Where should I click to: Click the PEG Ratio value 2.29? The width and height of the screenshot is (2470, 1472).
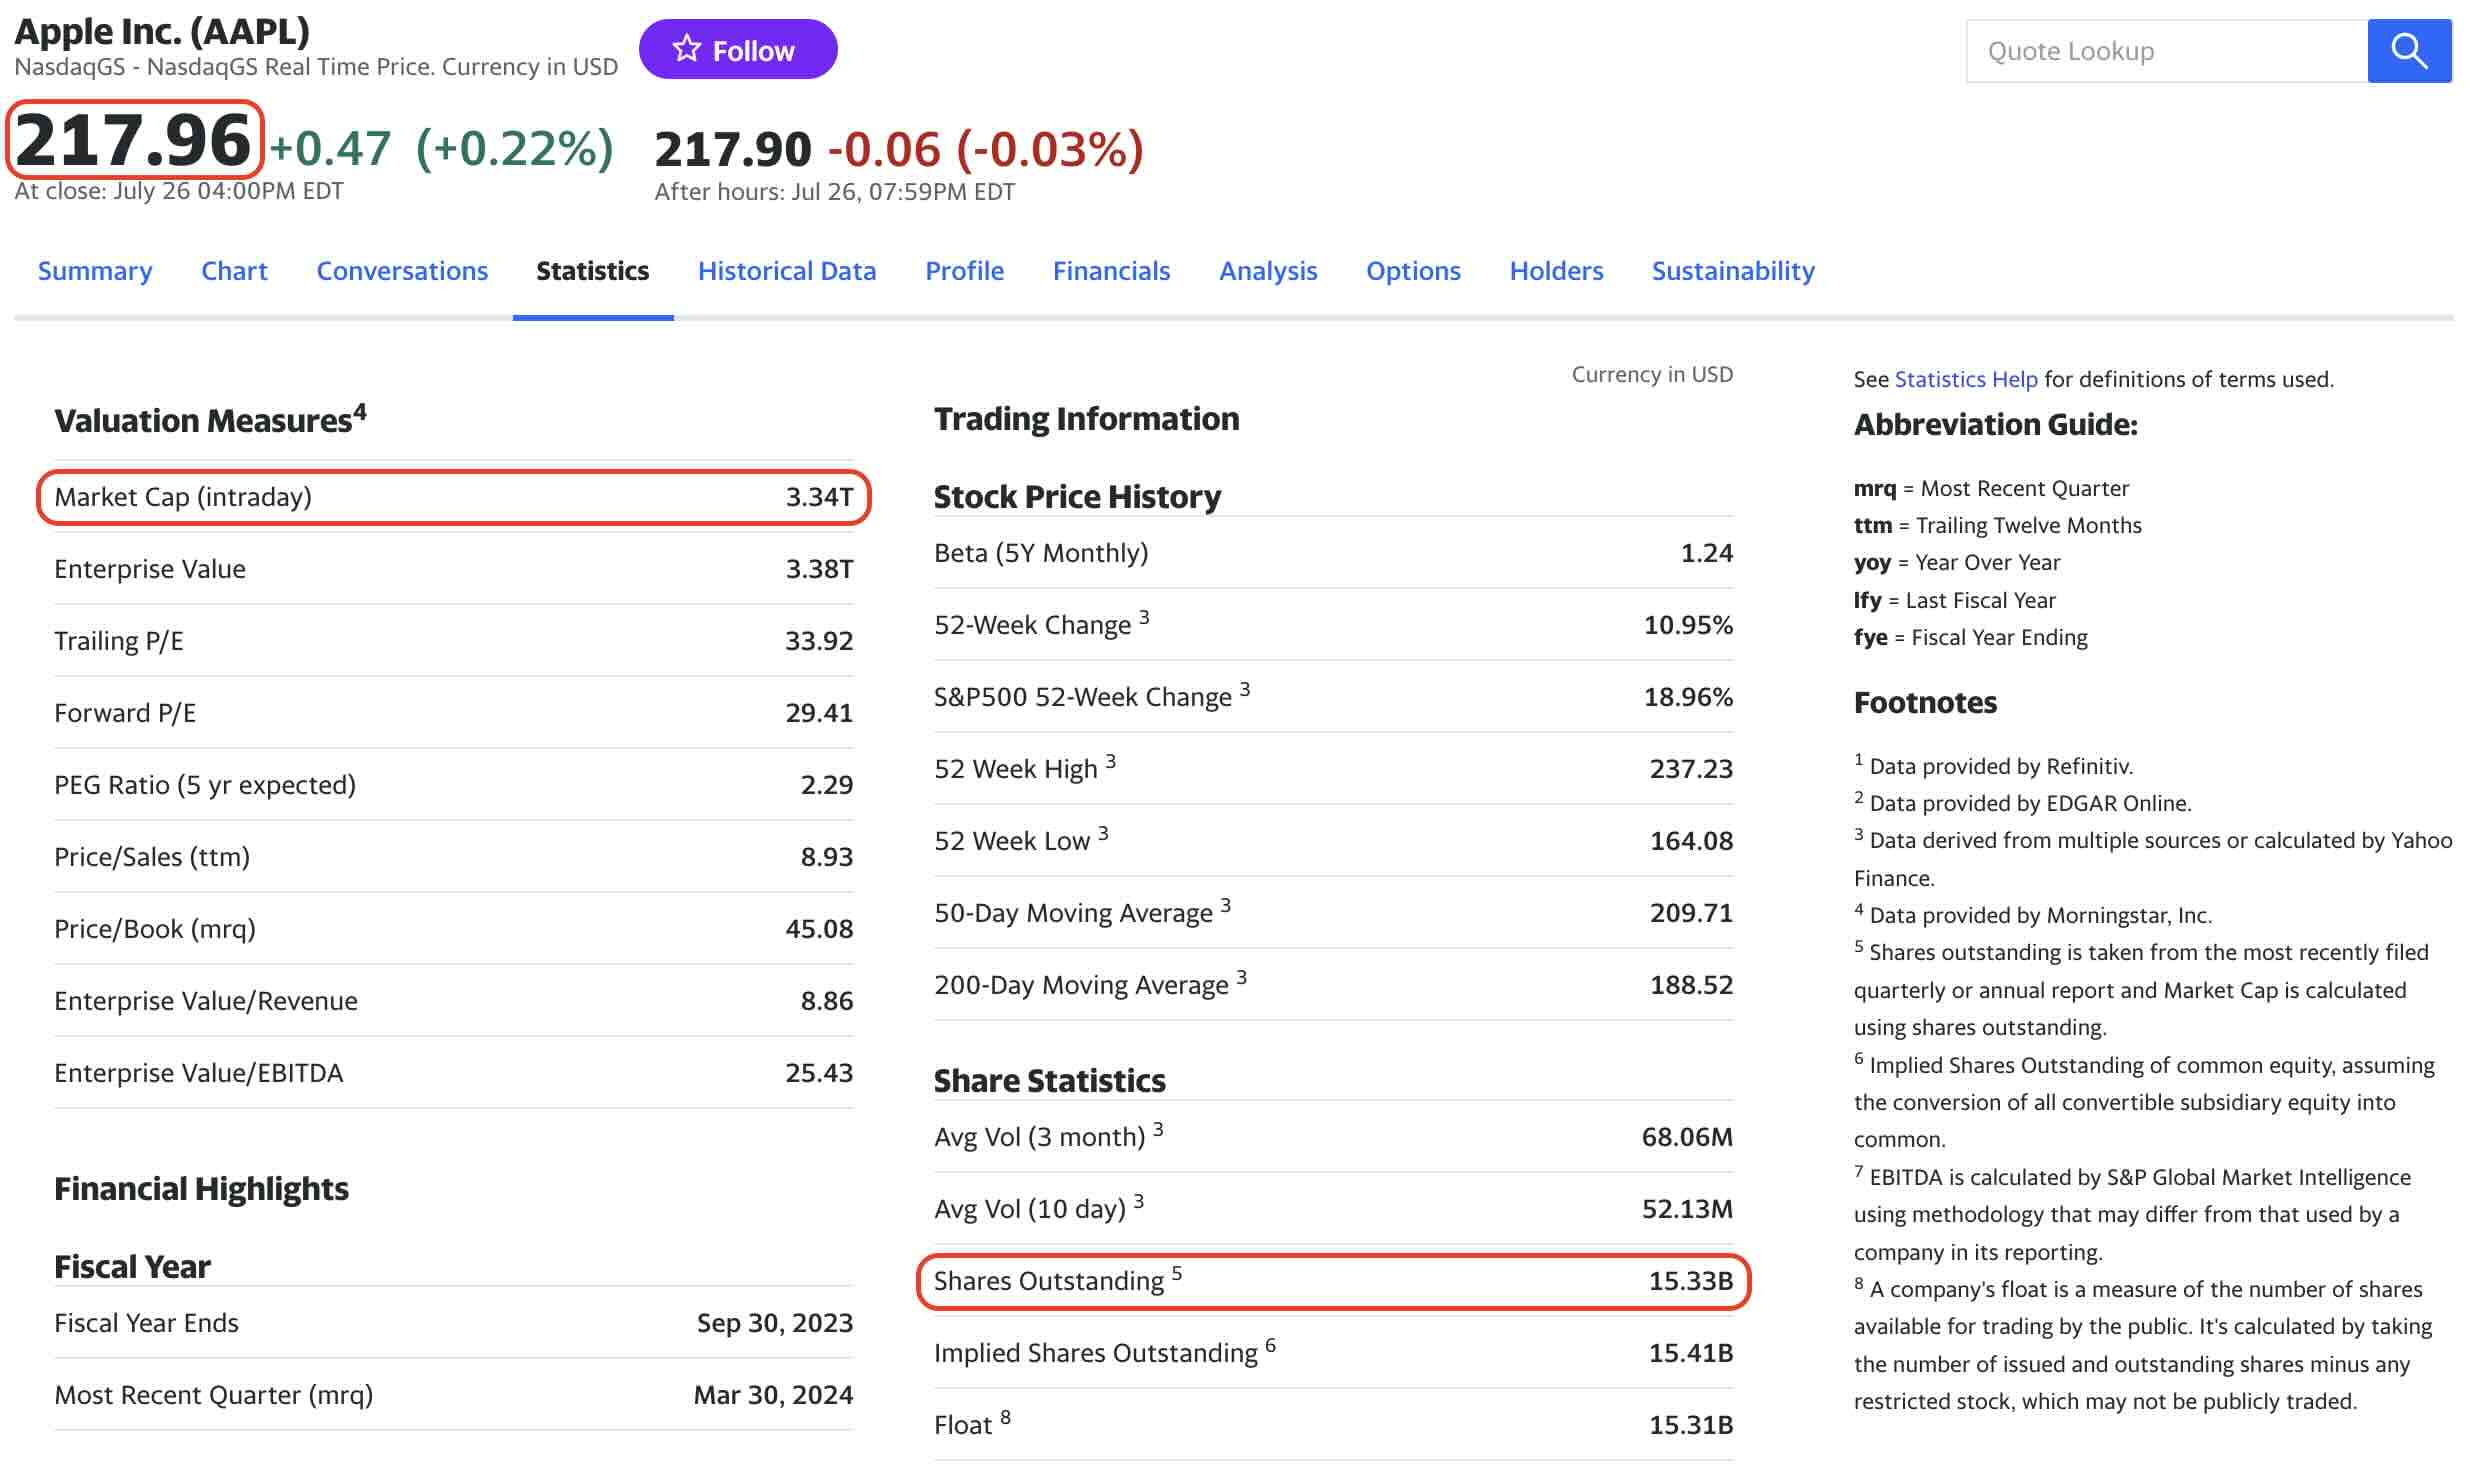coord(827,785)
